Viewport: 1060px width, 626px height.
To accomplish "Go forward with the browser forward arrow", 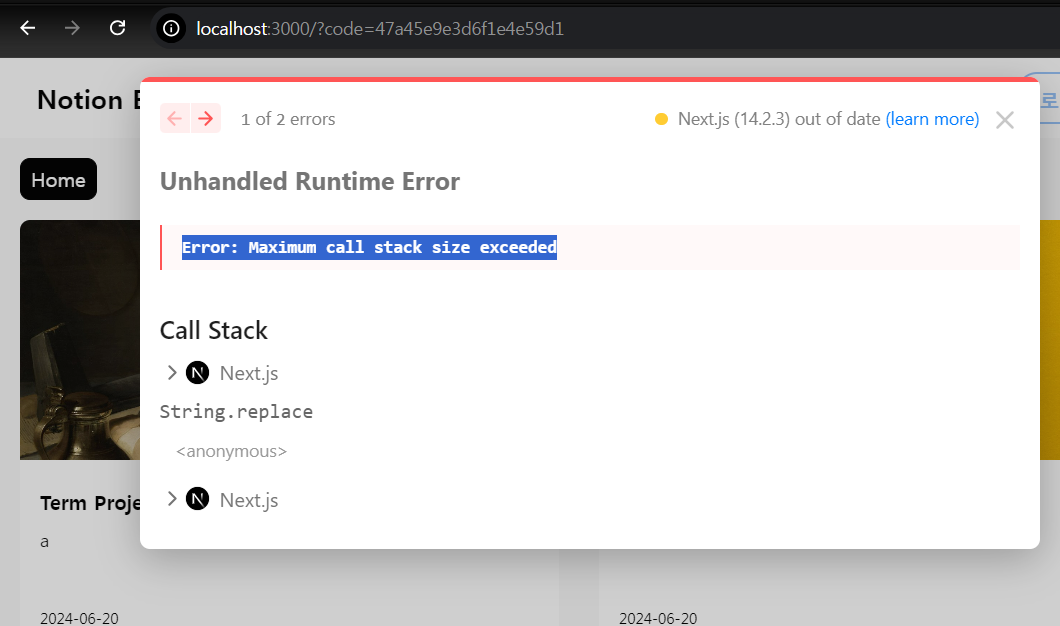I will (x=72, y=28).
